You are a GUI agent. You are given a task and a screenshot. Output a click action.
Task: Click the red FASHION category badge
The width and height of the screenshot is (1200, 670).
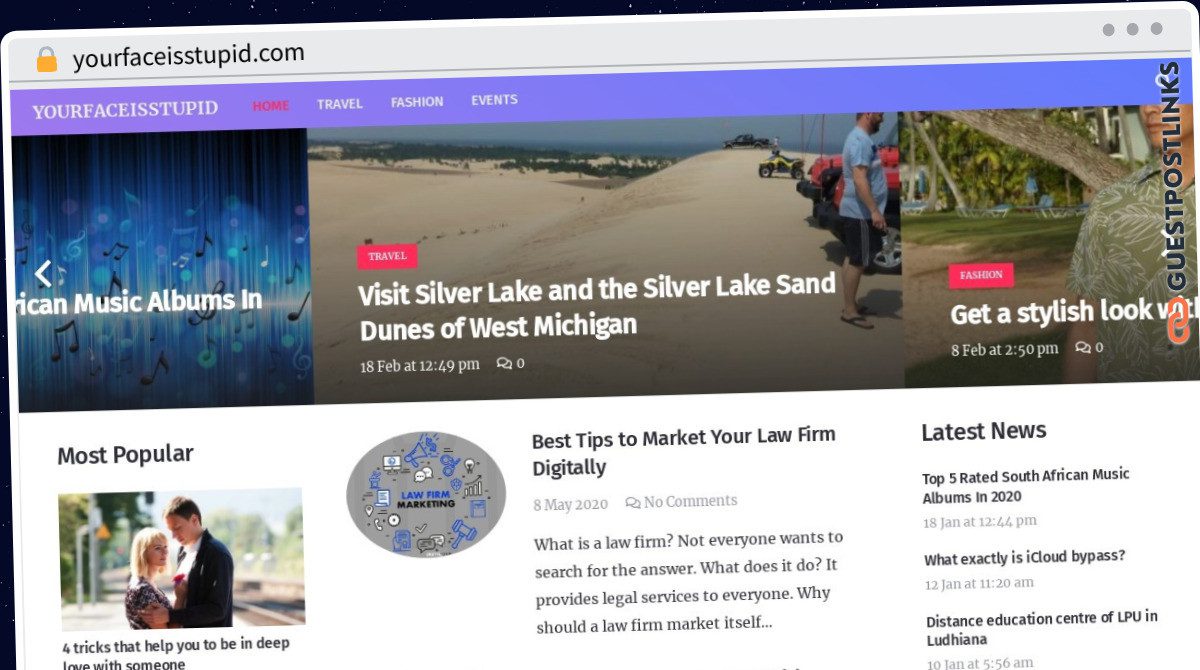click(981, 275)
